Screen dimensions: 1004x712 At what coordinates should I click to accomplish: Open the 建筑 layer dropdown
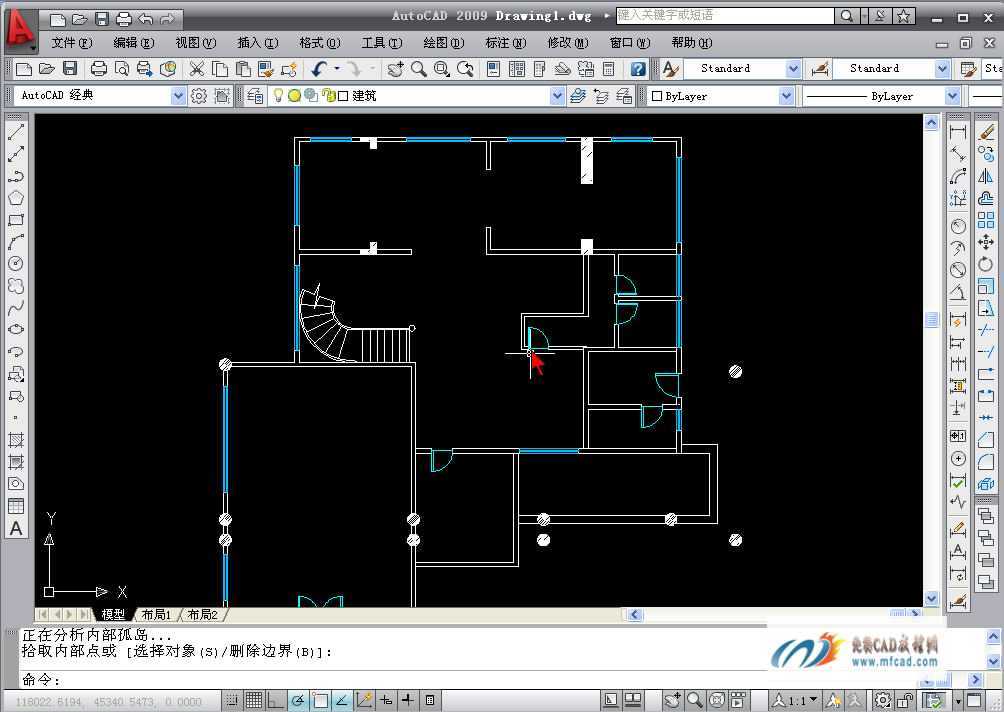pos(557,96)
